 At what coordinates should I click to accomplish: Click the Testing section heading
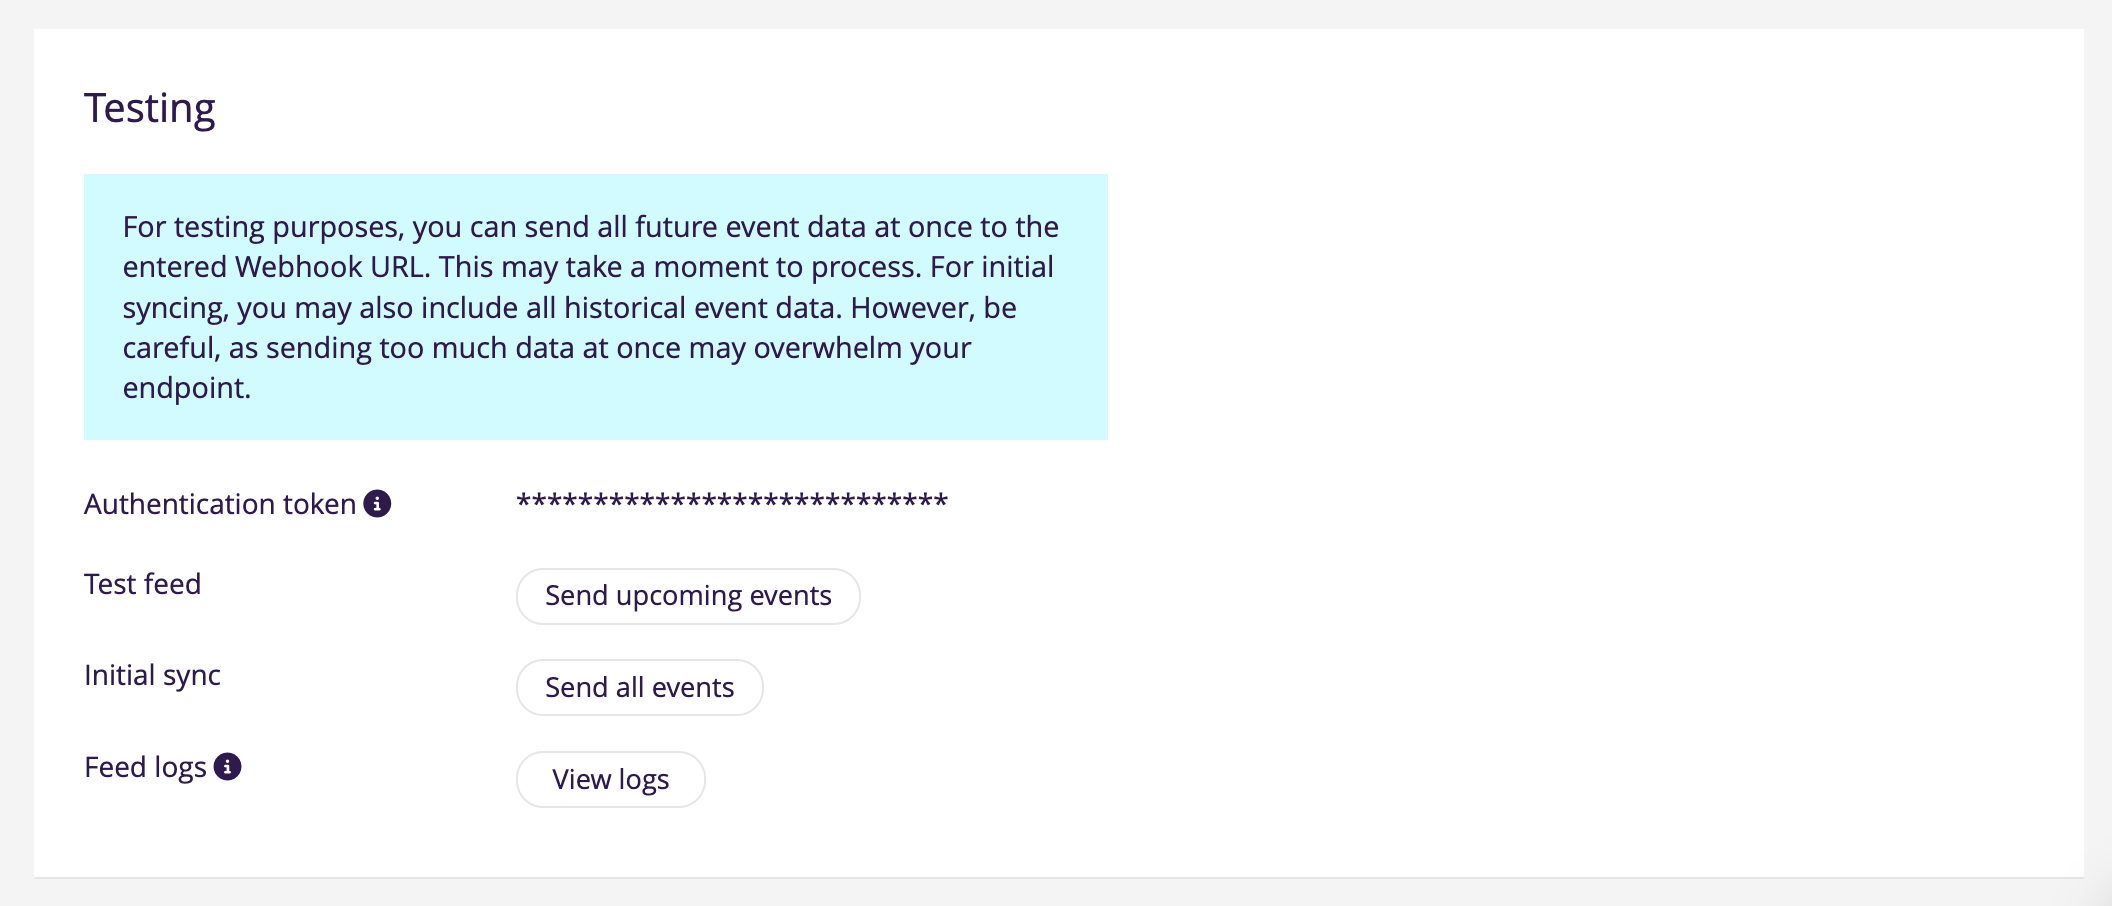click(x=150, y=108)
